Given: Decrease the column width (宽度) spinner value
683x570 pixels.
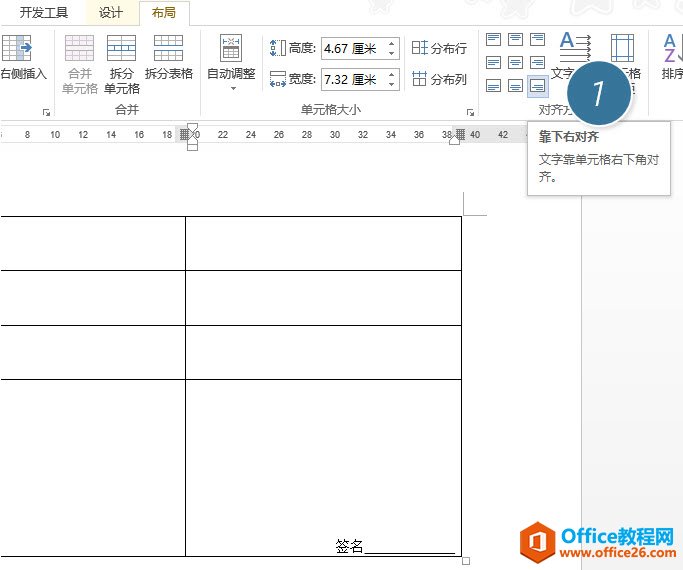Looking at the screenshot, I should [391, 84].
